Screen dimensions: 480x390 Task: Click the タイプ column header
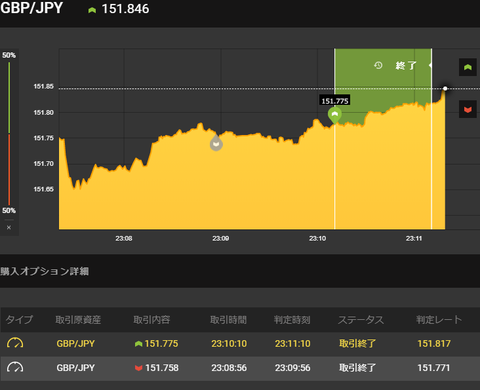[19, 320]
